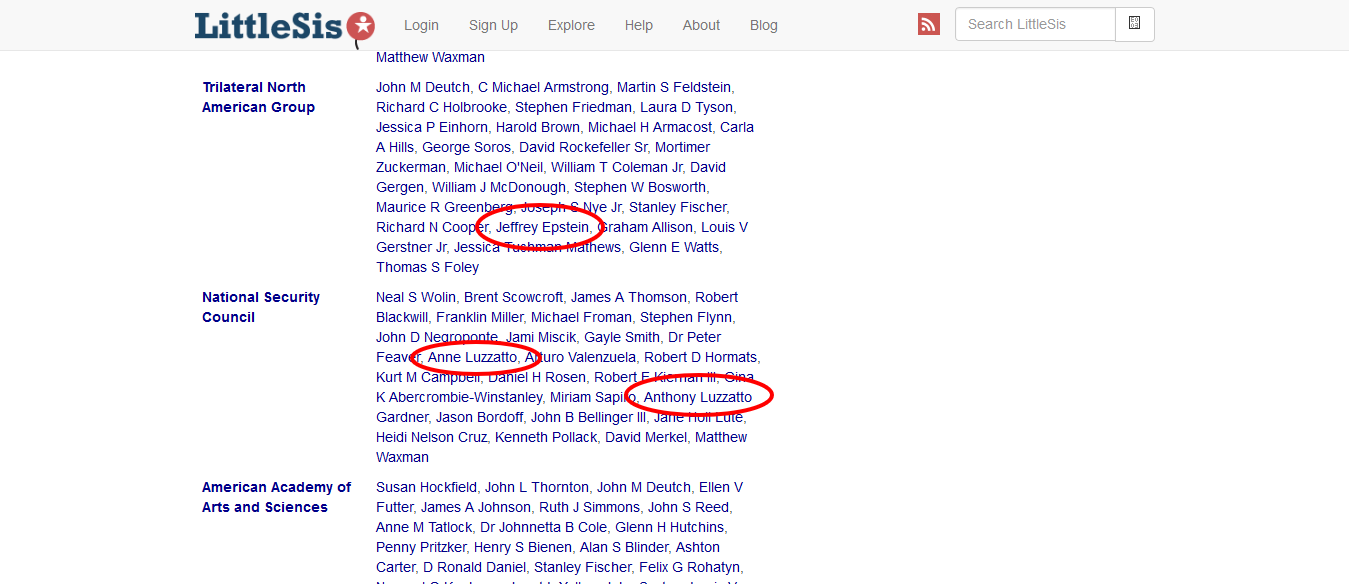Focus the Search LittleSis field
This screenshot has height=584, width=1349.
[1035, 24]
